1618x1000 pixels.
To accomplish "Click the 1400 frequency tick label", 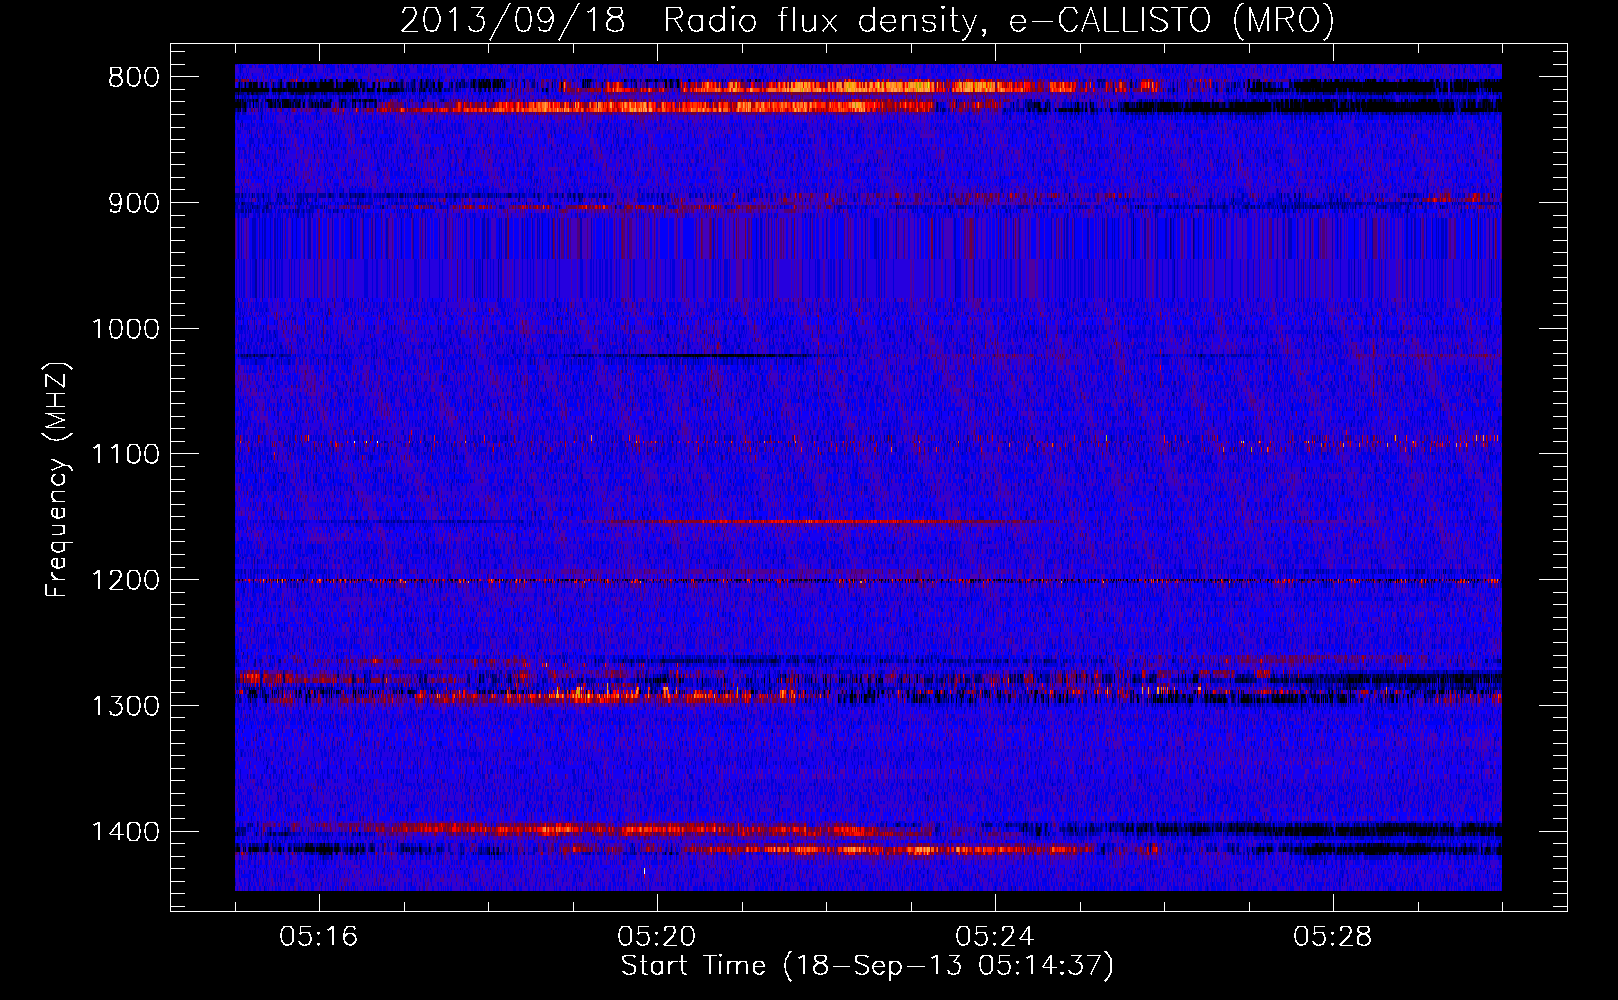I will coord(126,832).
